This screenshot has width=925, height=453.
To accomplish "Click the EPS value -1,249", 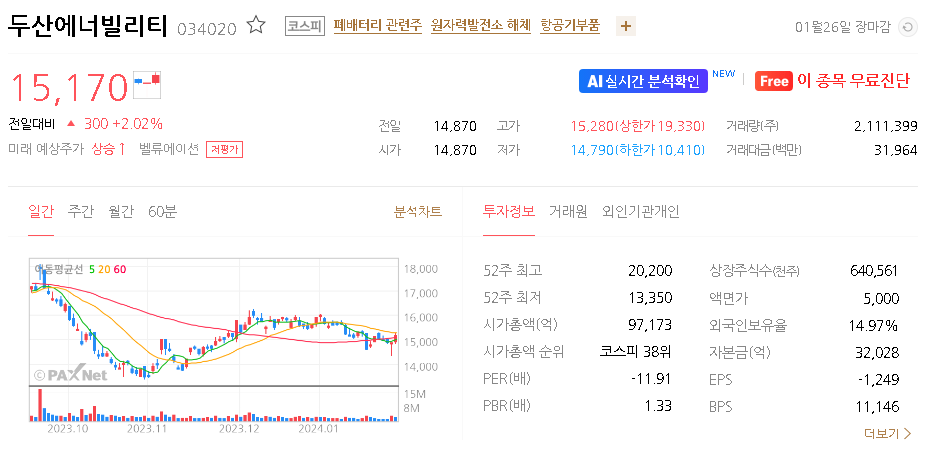I will tap(878, 379).
